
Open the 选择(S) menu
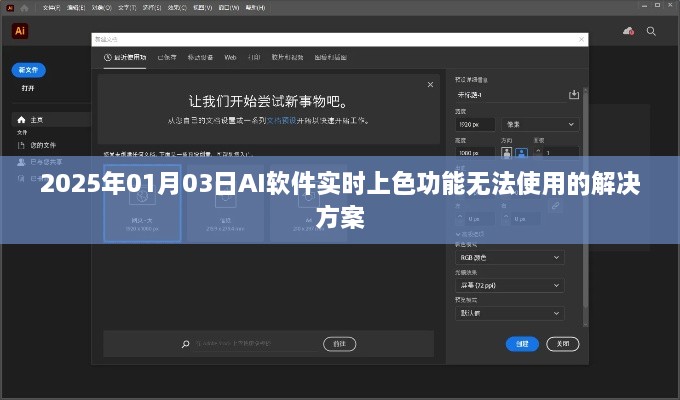pos(152,8)
